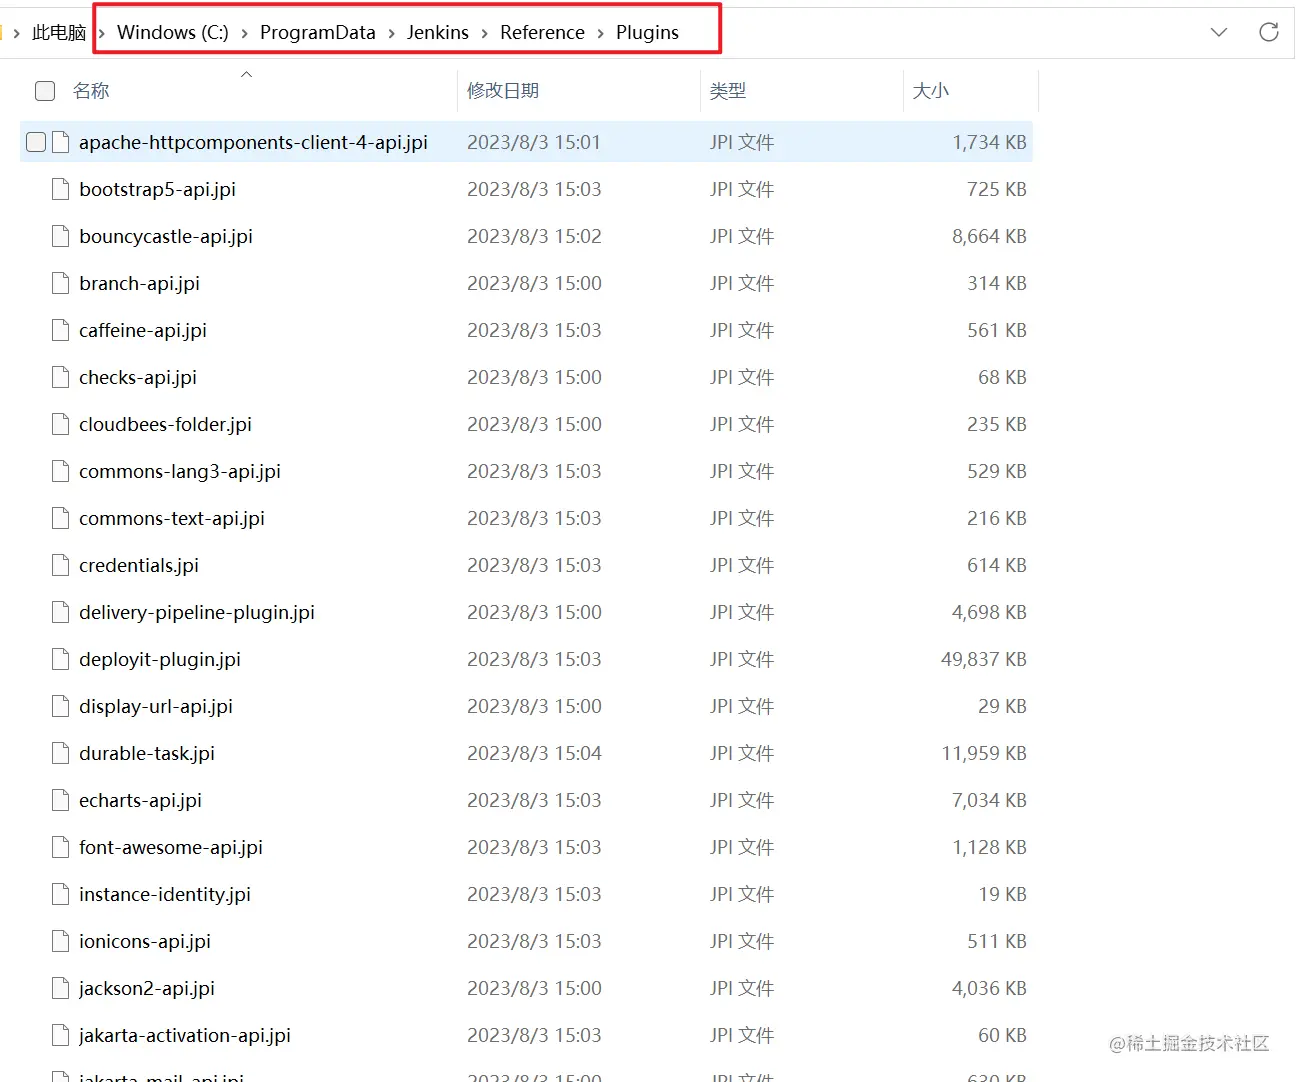This screenshot has height=1082, width=1298.
Task: Click file icon of apache-httpcomponents-client-4-api.jpi
Action: (x=61, y=142)
